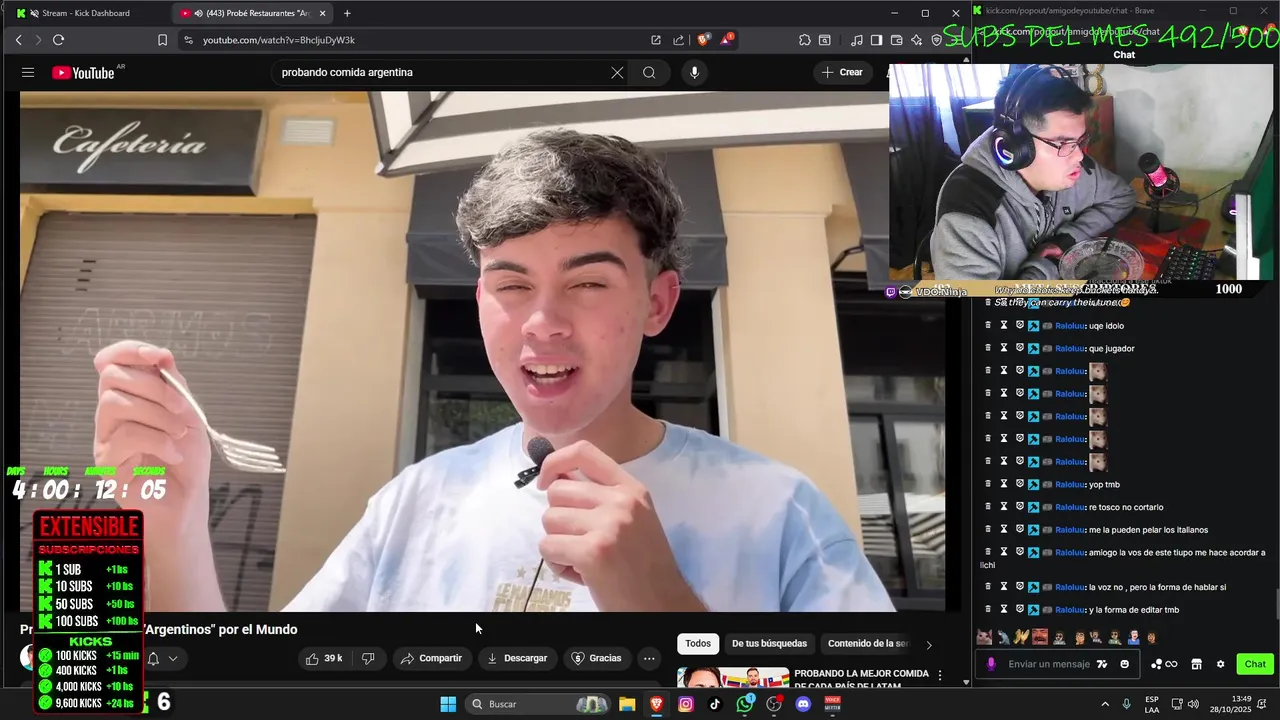Click purple microphone in chat input
The height and width of the screenshot is (720, 1280).
click(x=991, y=664)
